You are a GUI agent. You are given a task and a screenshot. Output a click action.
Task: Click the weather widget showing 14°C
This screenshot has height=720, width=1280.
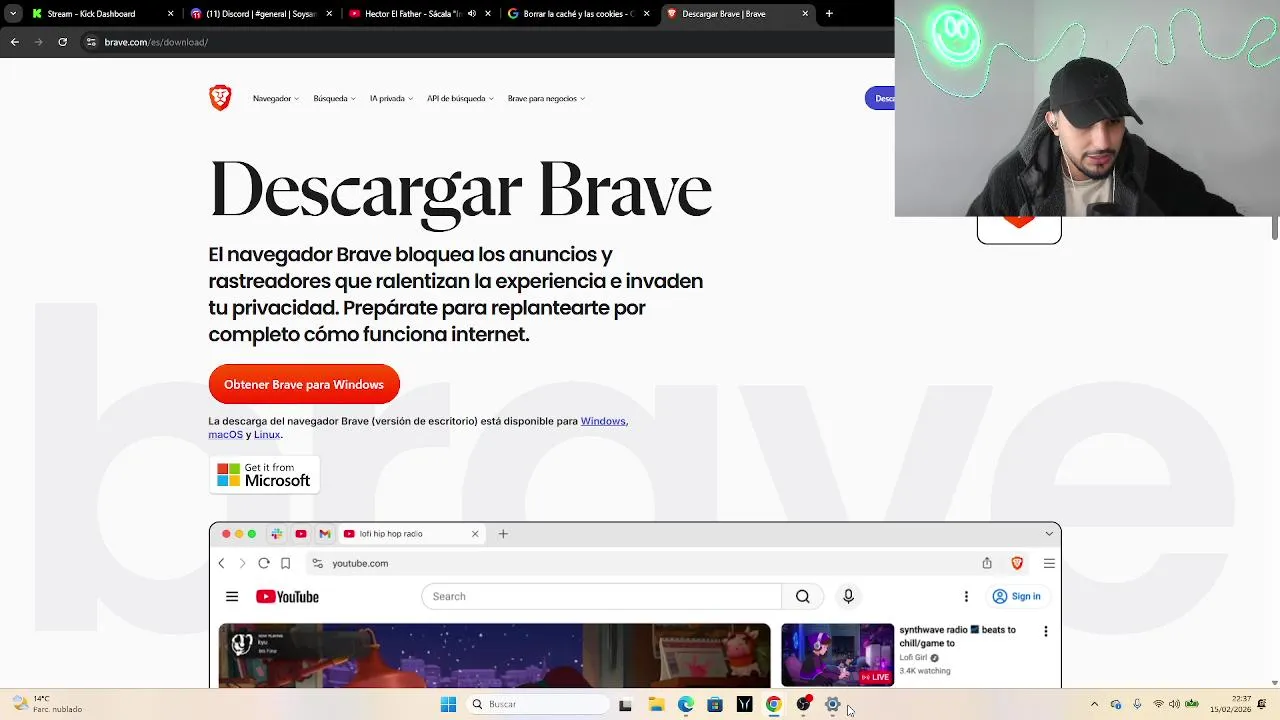pos(46,704)
